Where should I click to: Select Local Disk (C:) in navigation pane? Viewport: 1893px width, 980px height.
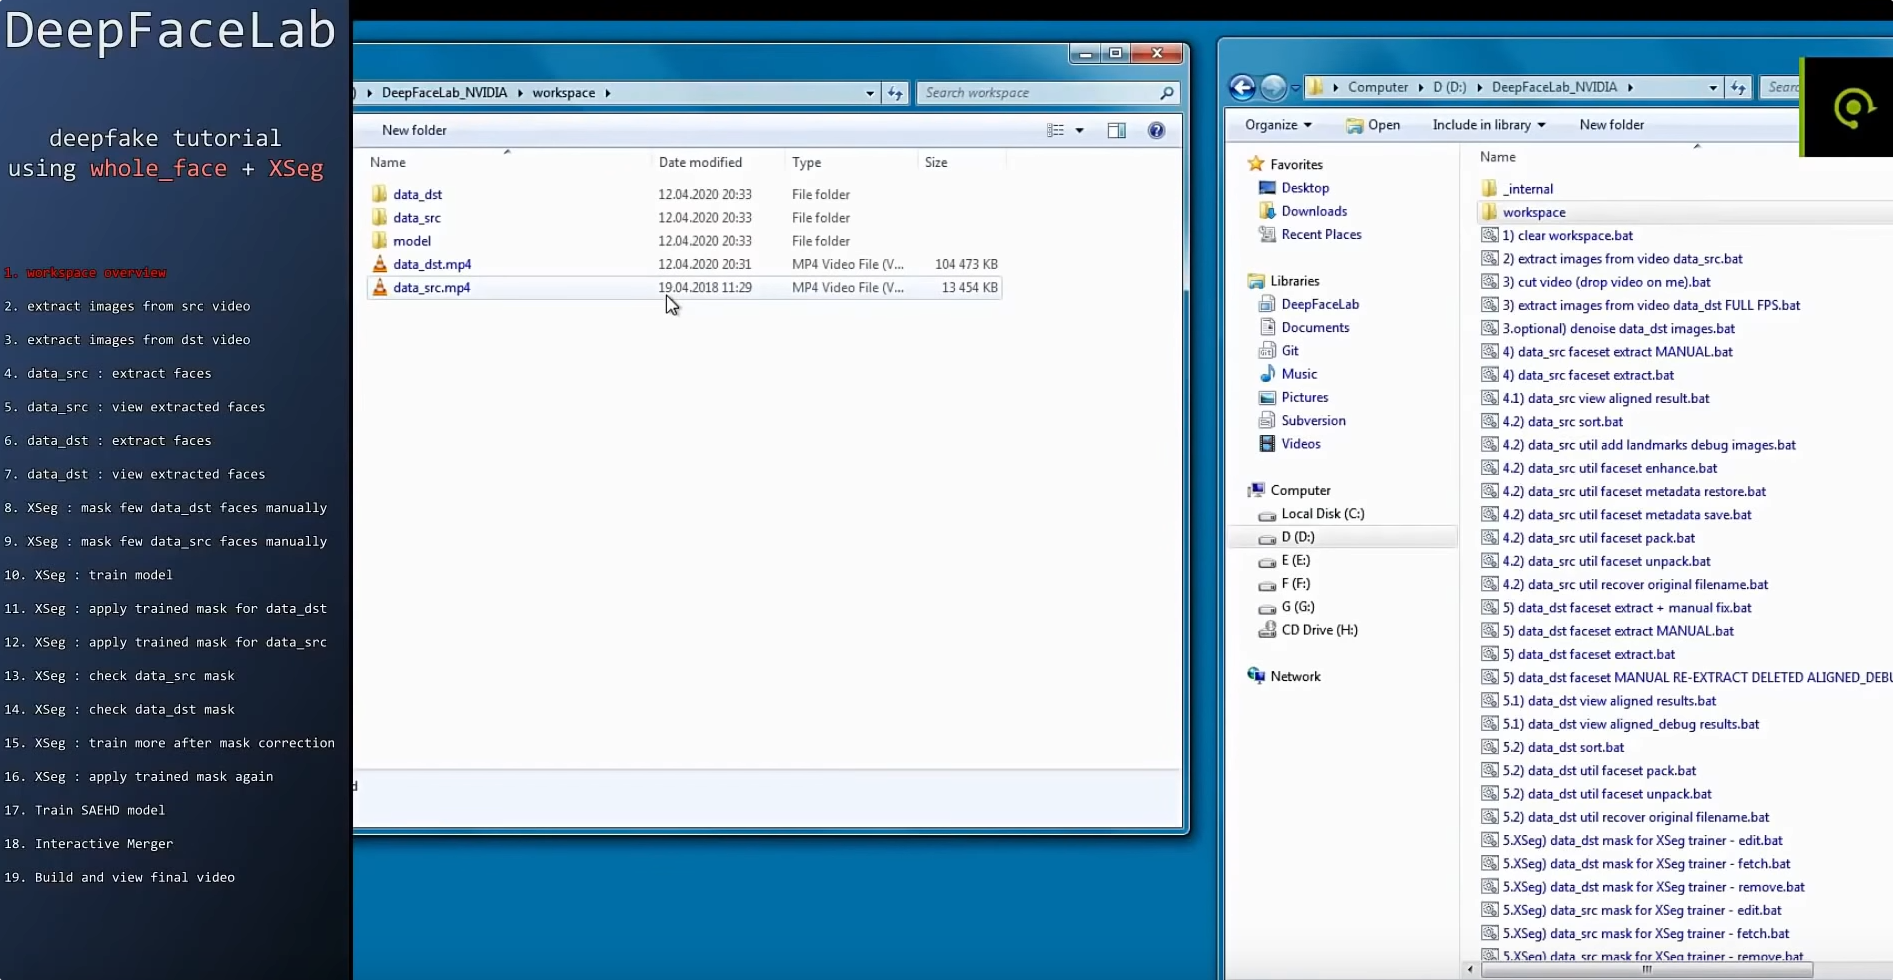[x=1322, y=514]
